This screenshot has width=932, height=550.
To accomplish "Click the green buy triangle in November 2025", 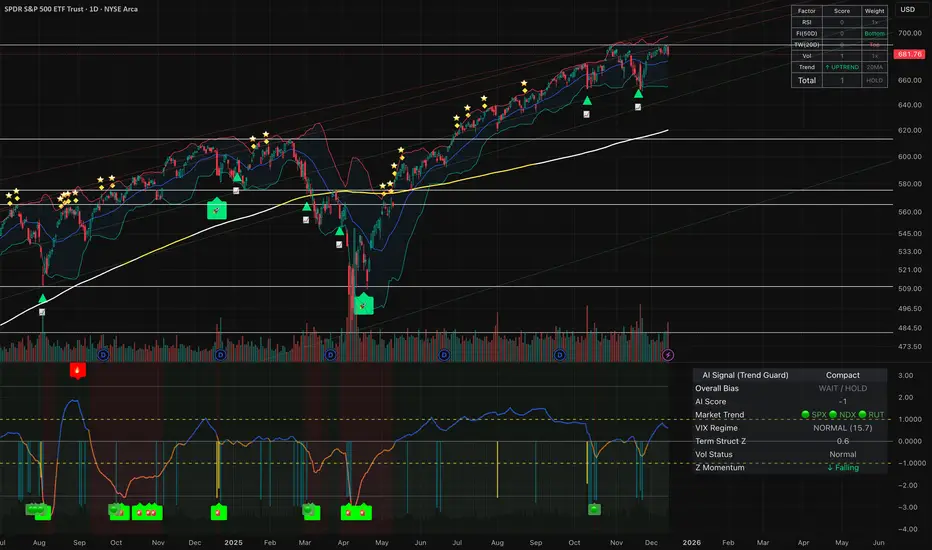I will [638, 93].
